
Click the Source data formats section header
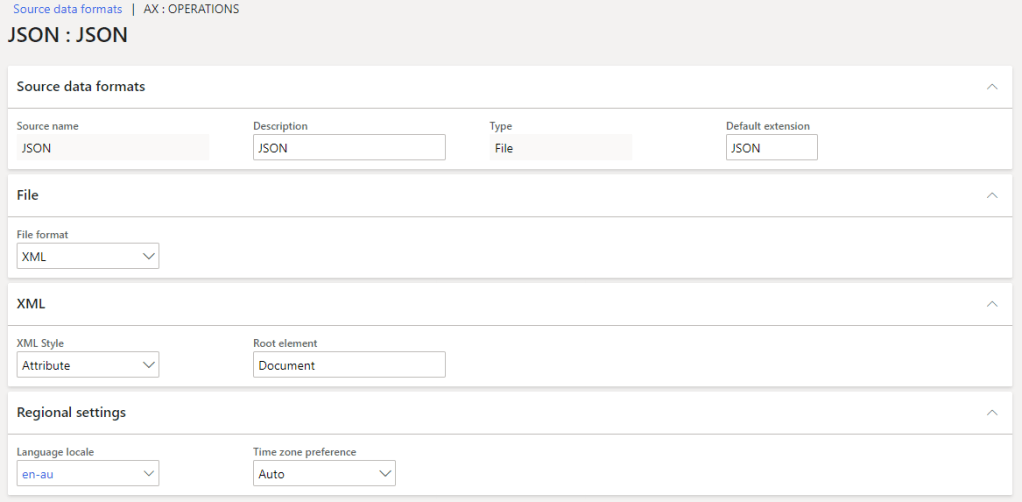[x=81, y=87]
